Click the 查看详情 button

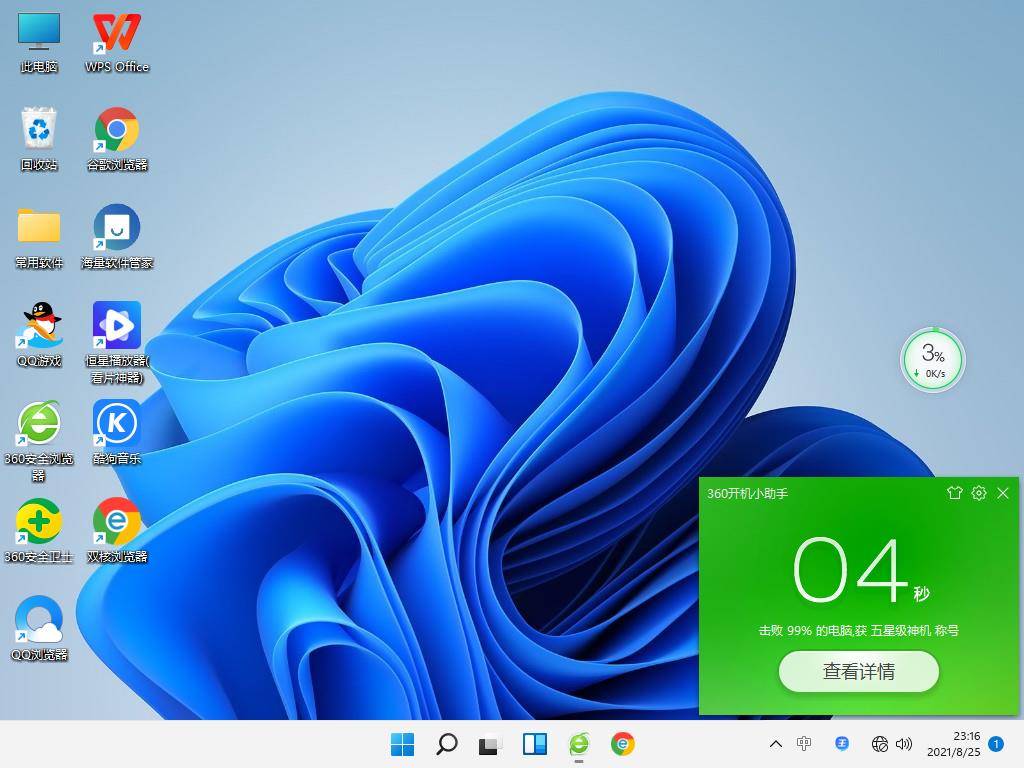(858, 672)
